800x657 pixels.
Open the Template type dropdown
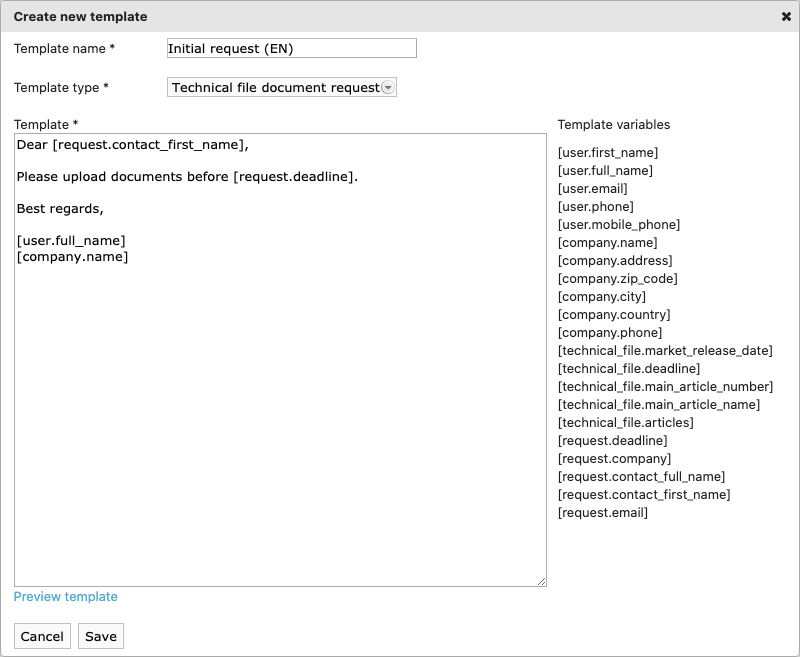282,88
